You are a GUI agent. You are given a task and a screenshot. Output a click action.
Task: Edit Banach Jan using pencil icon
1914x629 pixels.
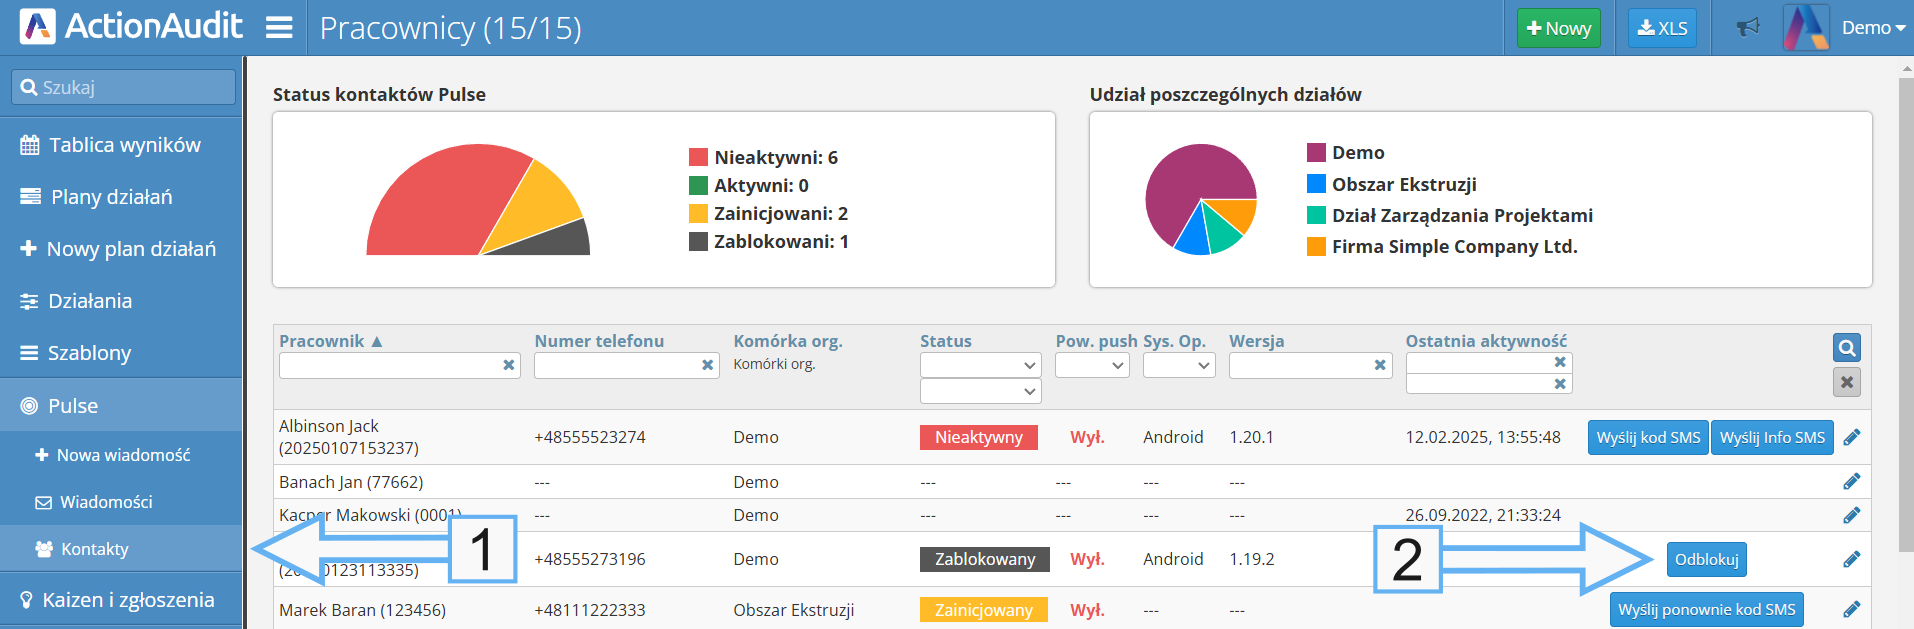point(1851,482)
